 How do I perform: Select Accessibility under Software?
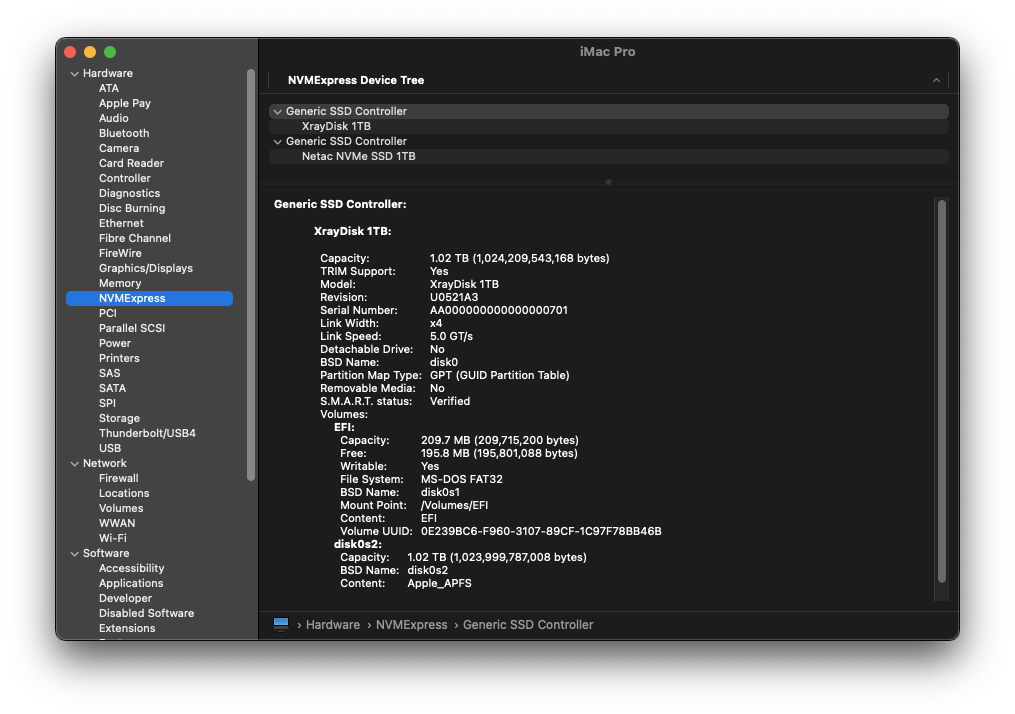[x=131, y=568]
